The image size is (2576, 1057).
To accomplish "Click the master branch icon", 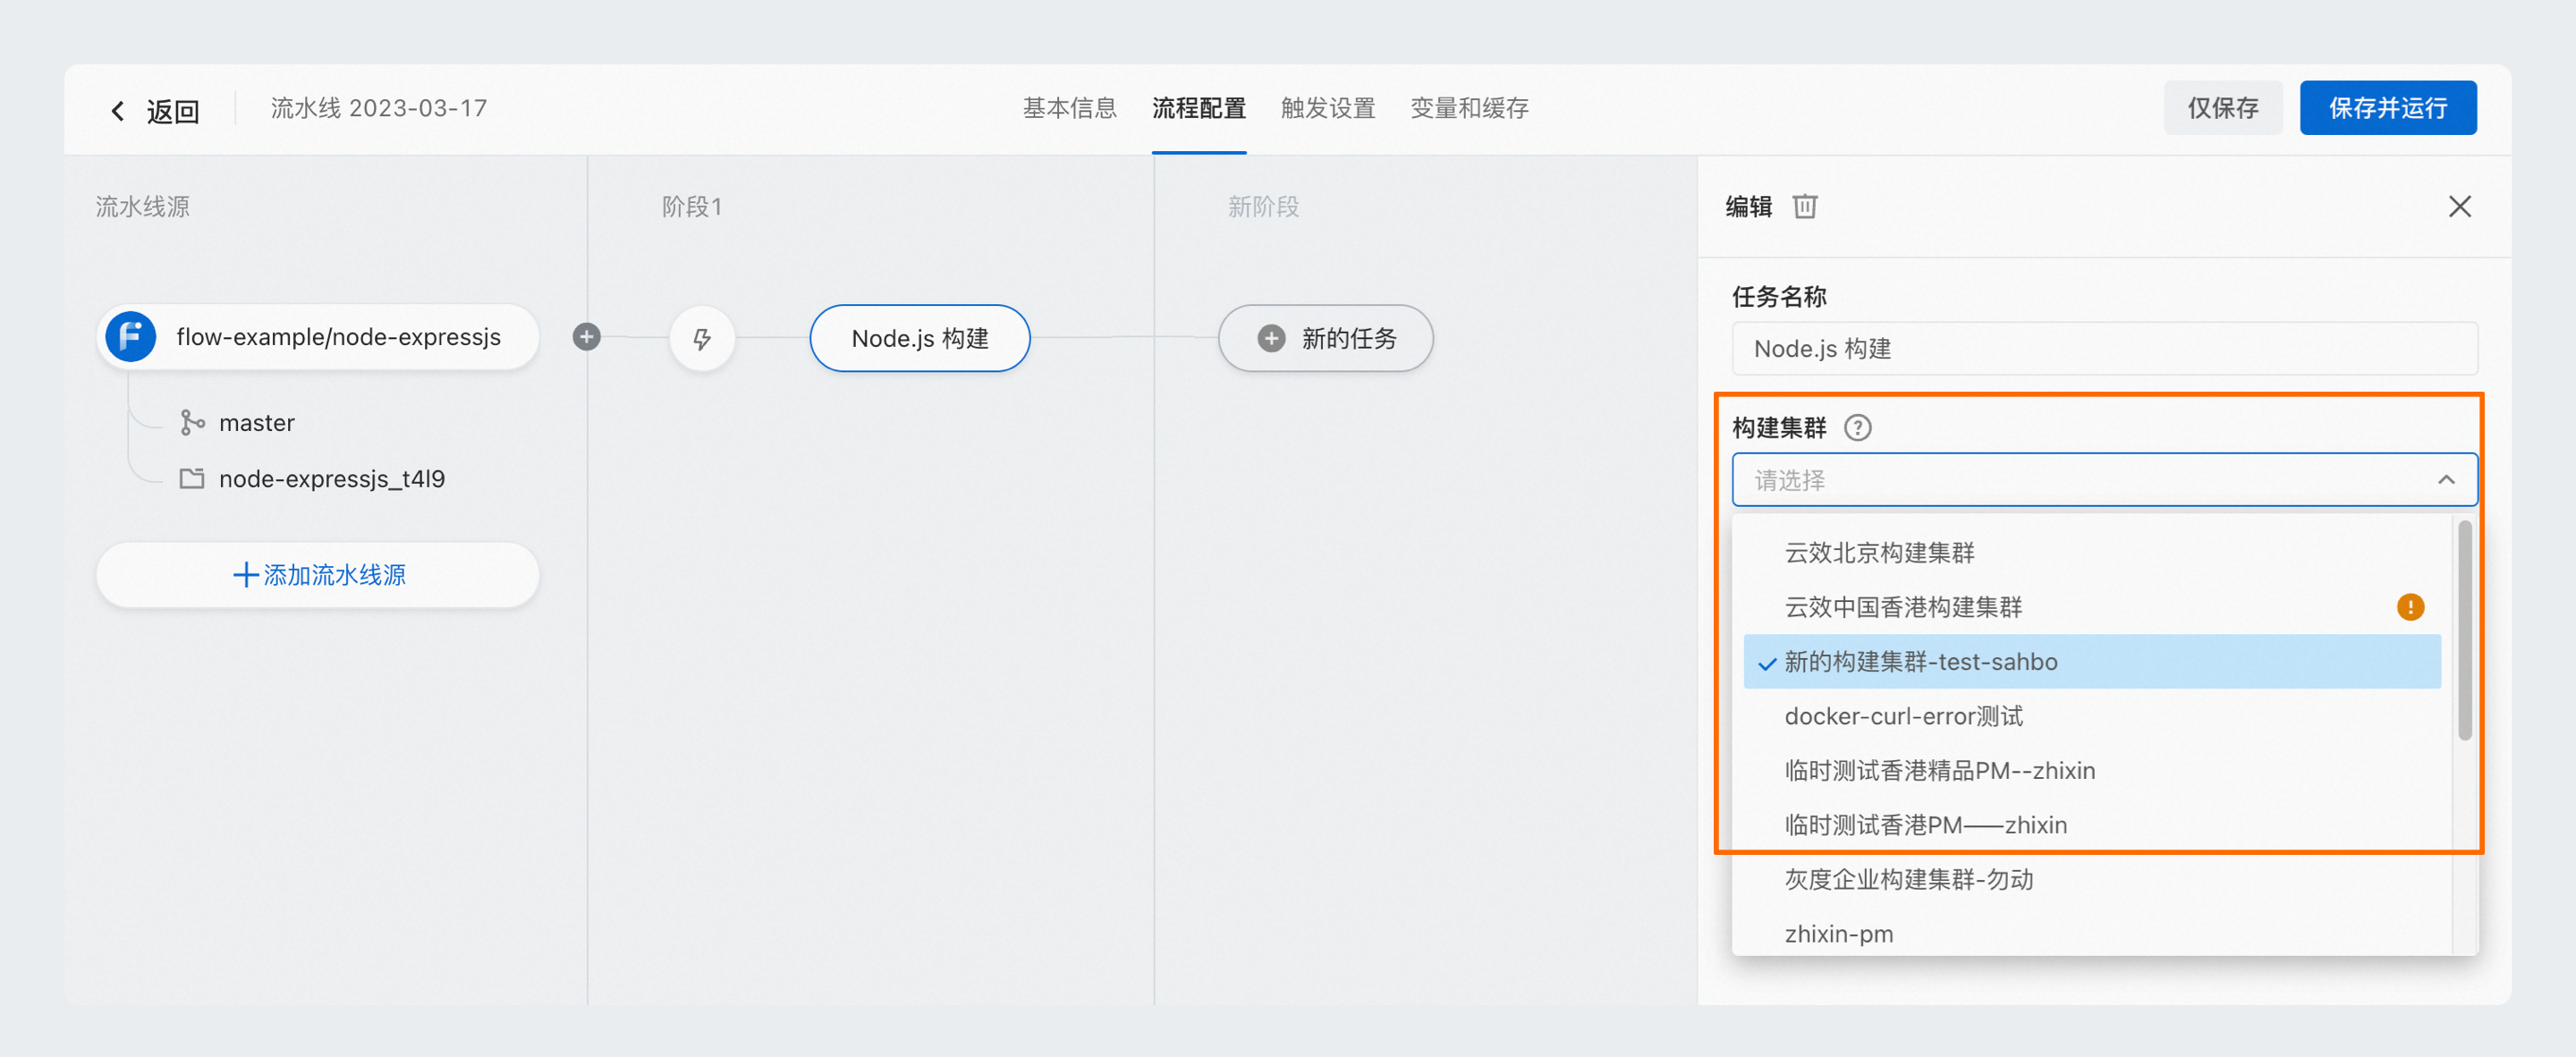I will point(191,423).
